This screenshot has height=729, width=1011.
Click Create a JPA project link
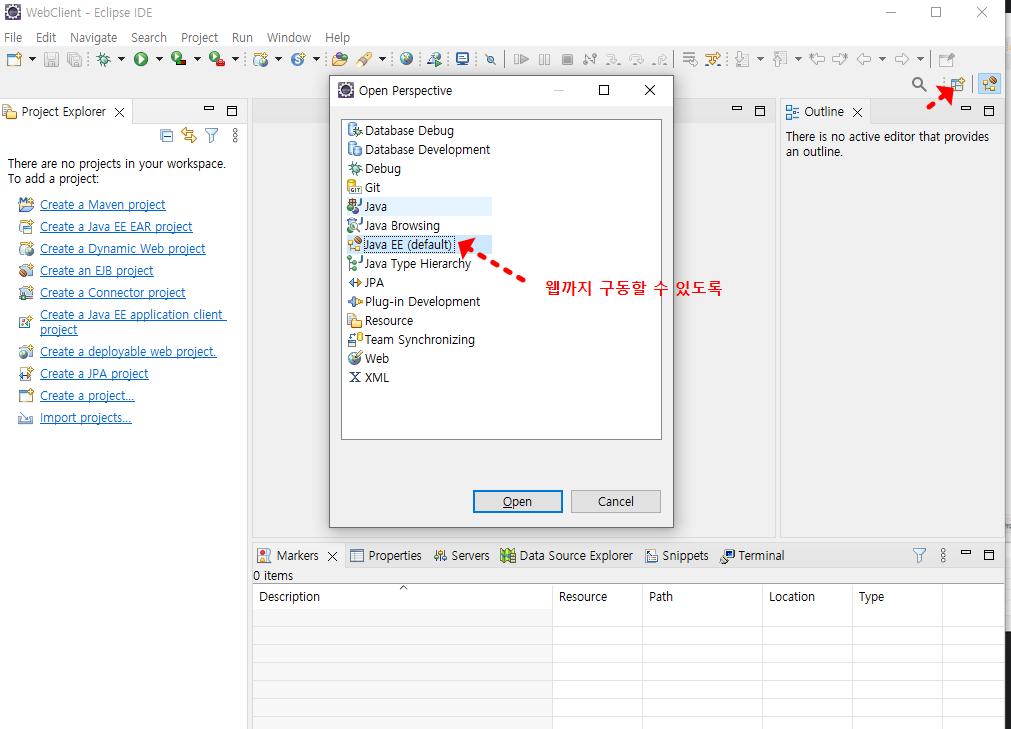point(94,373)
